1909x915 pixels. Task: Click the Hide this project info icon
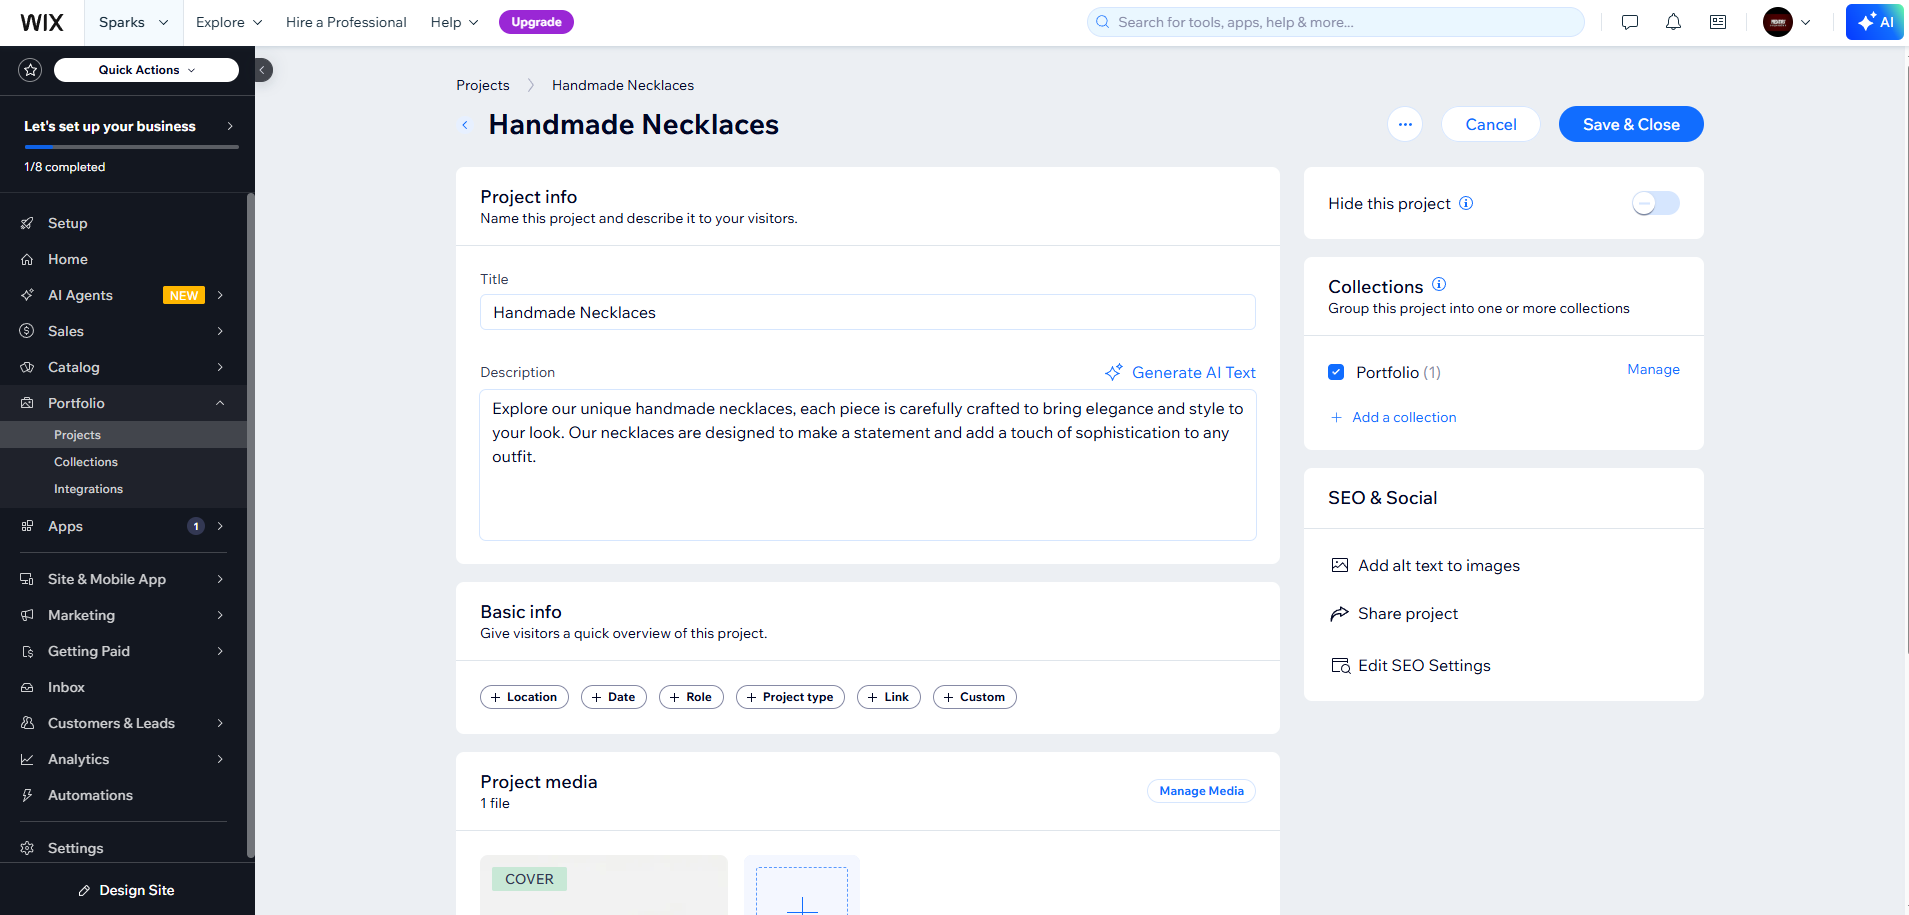1466,203
